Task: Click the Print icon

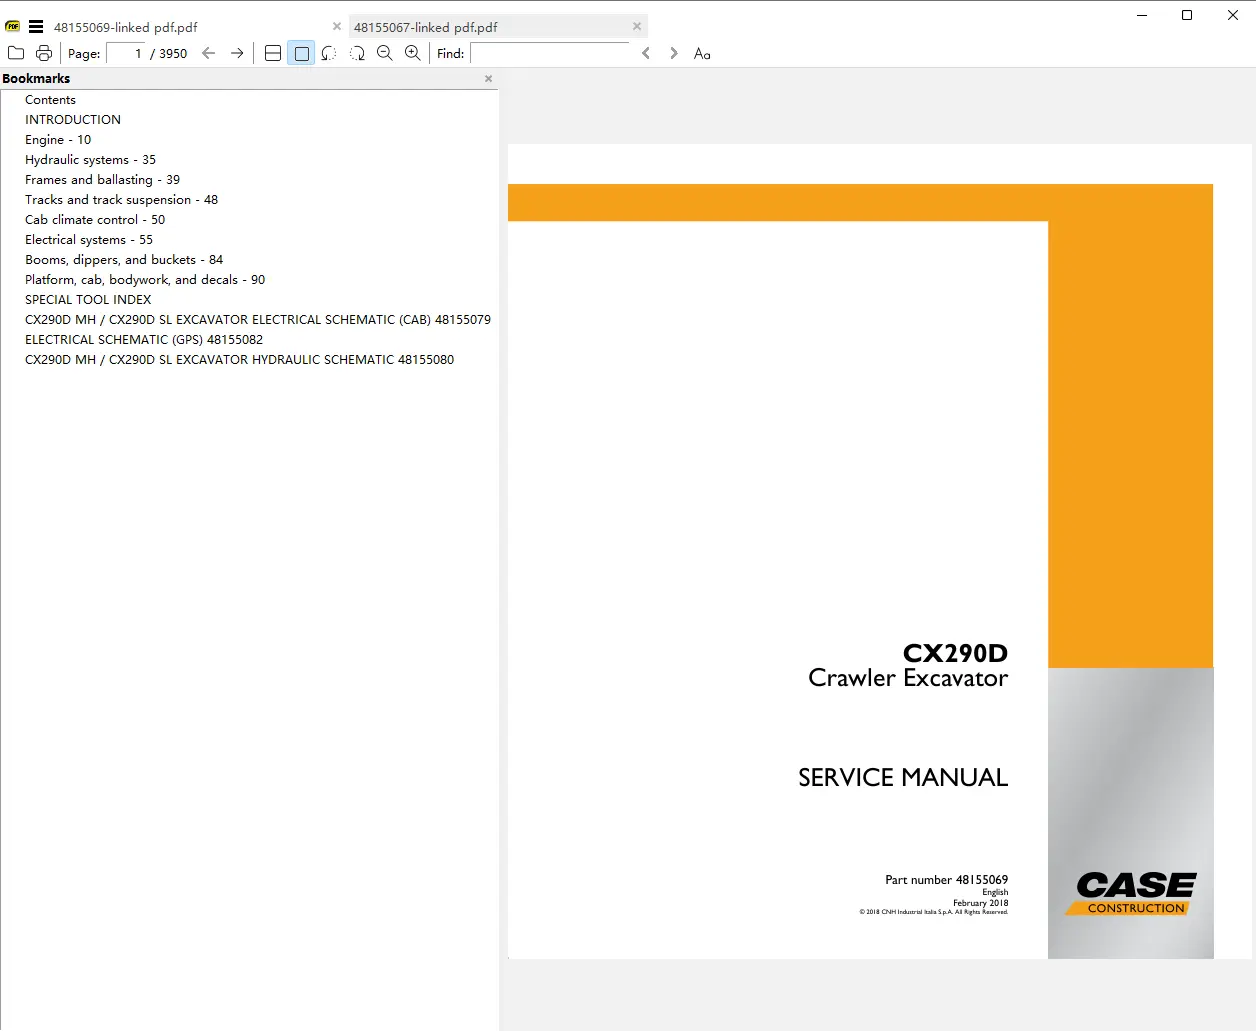Action: [44, 53]
